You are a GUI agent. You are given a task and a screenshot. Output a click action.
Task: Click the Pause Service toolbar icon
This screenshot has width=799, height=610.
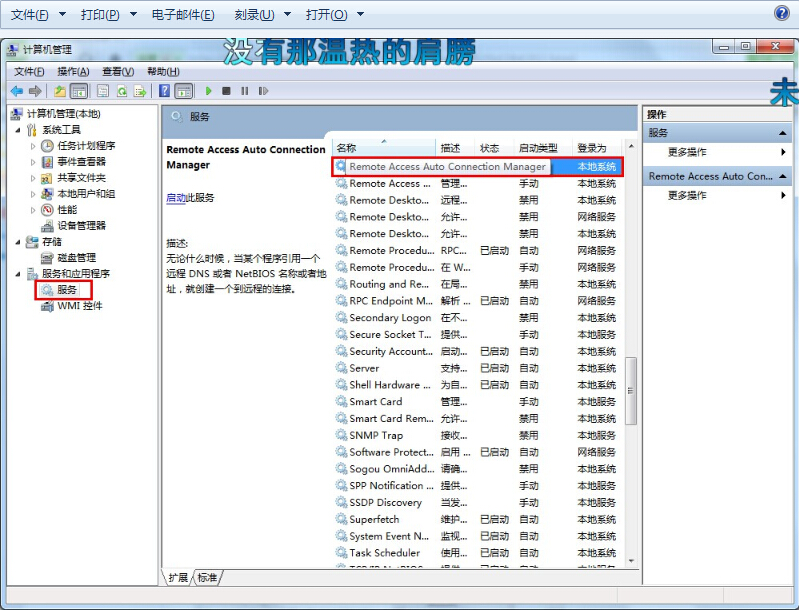coord(245,91)
